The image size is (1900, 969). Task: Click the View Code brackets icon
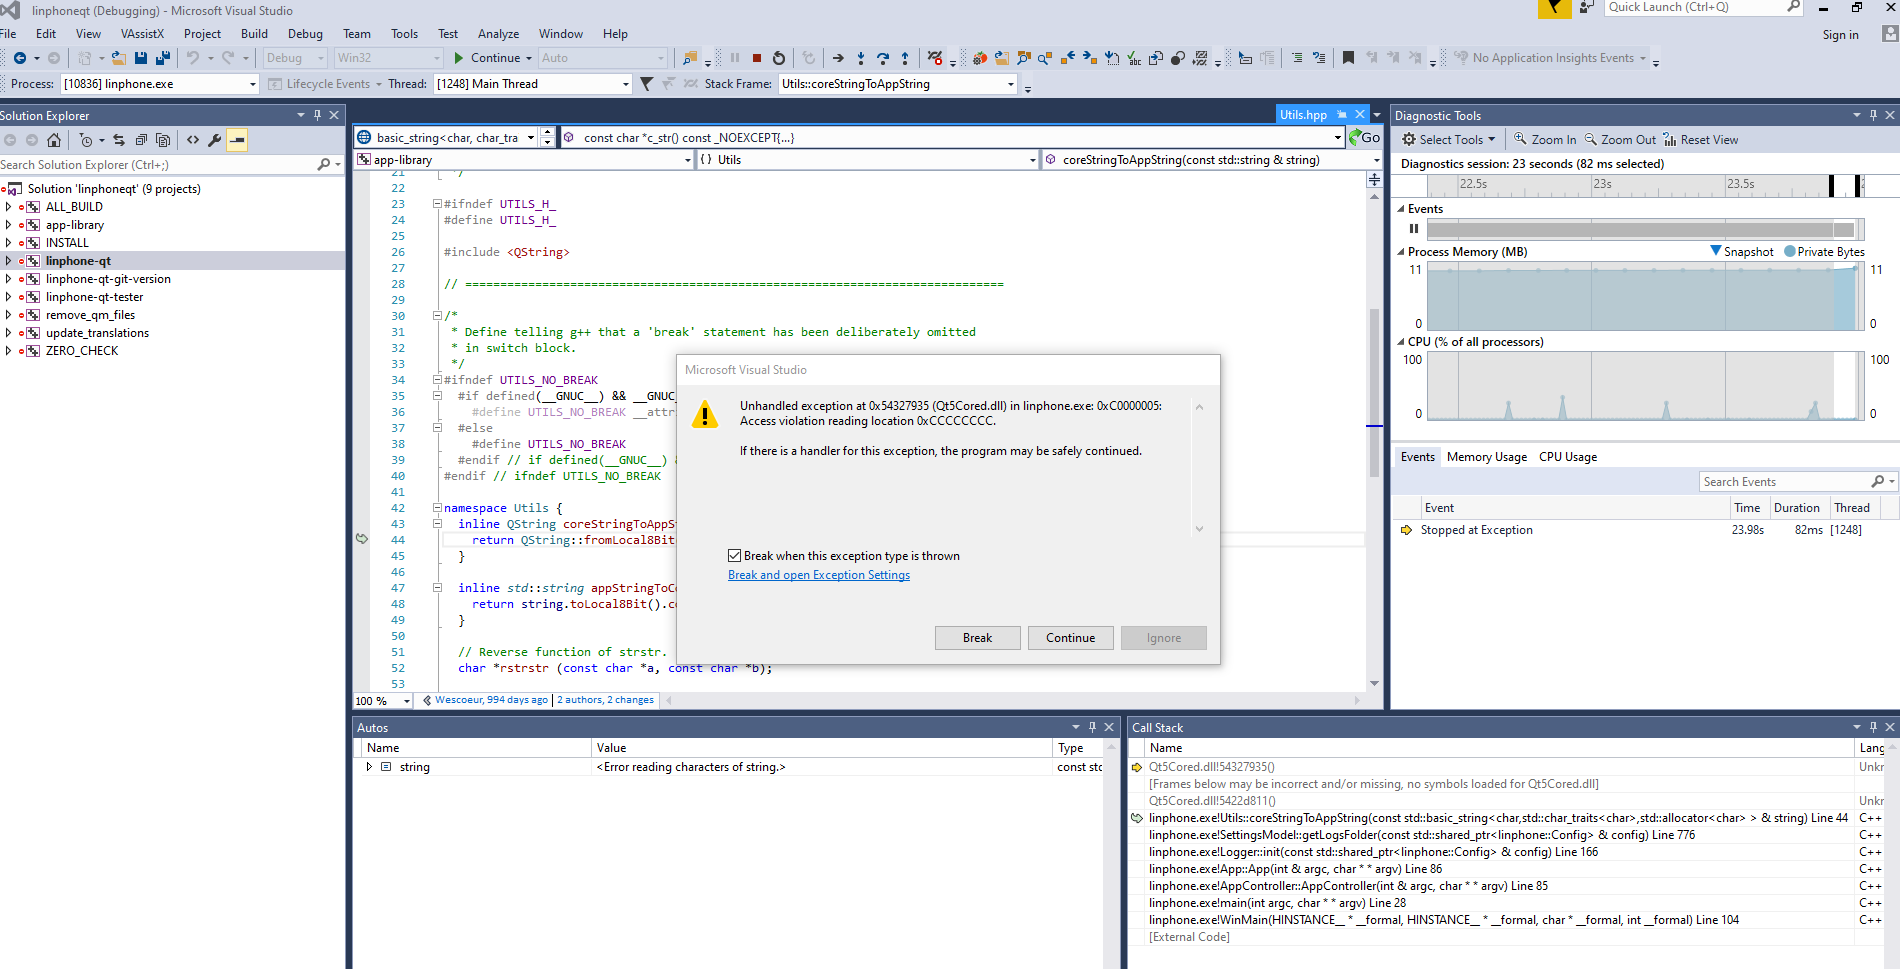coord(193,140)
